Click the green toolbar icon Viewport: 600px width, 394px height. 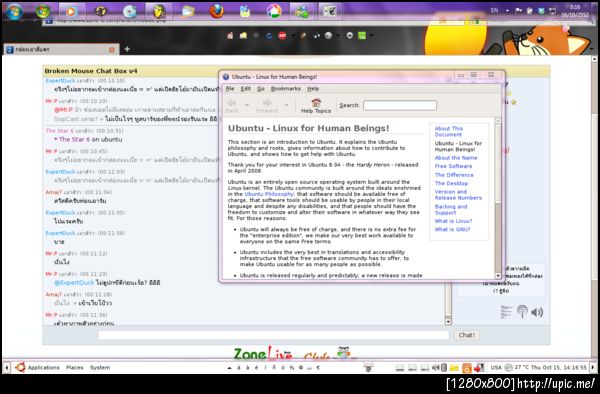pos(362,36)
